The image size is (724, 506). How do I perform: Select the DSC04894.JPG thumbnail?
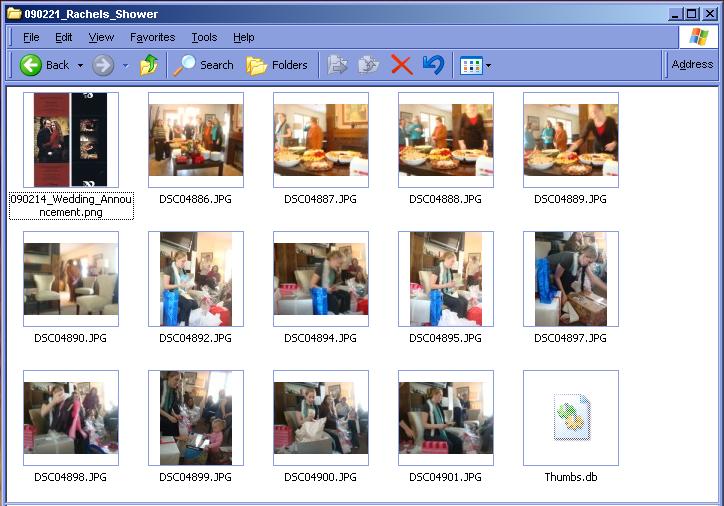pyautogui.click(x=321, y=279)
